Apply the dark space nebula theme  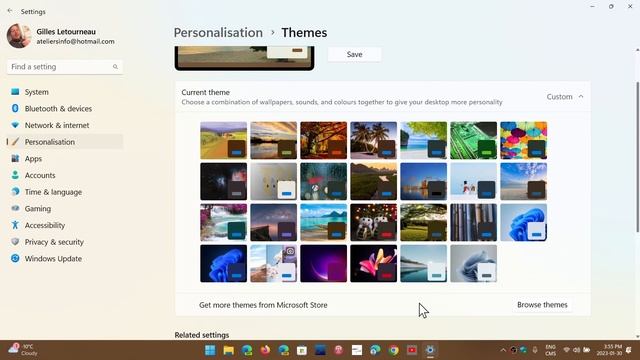[223, 182]
